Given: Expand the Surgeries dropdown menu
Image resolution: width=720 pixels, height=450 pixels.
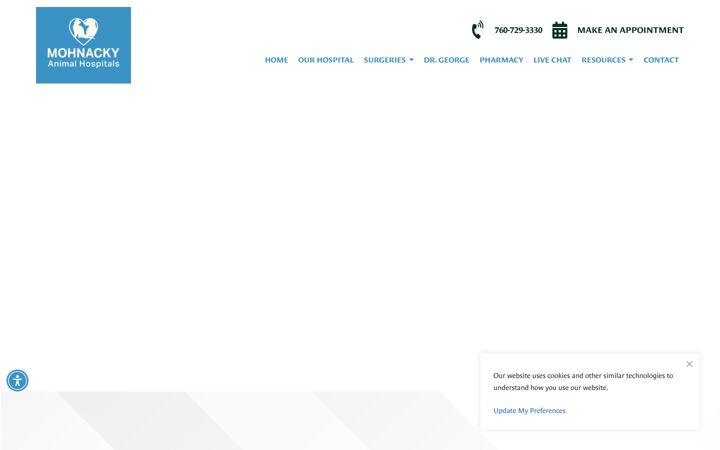Looking at the screenshot, I should point(388,60).
